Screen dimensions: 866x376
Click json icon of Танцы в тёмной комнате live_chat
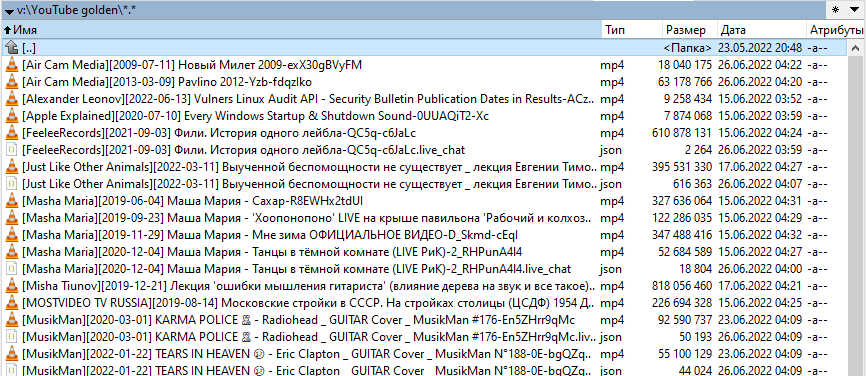tap(11, 269)
